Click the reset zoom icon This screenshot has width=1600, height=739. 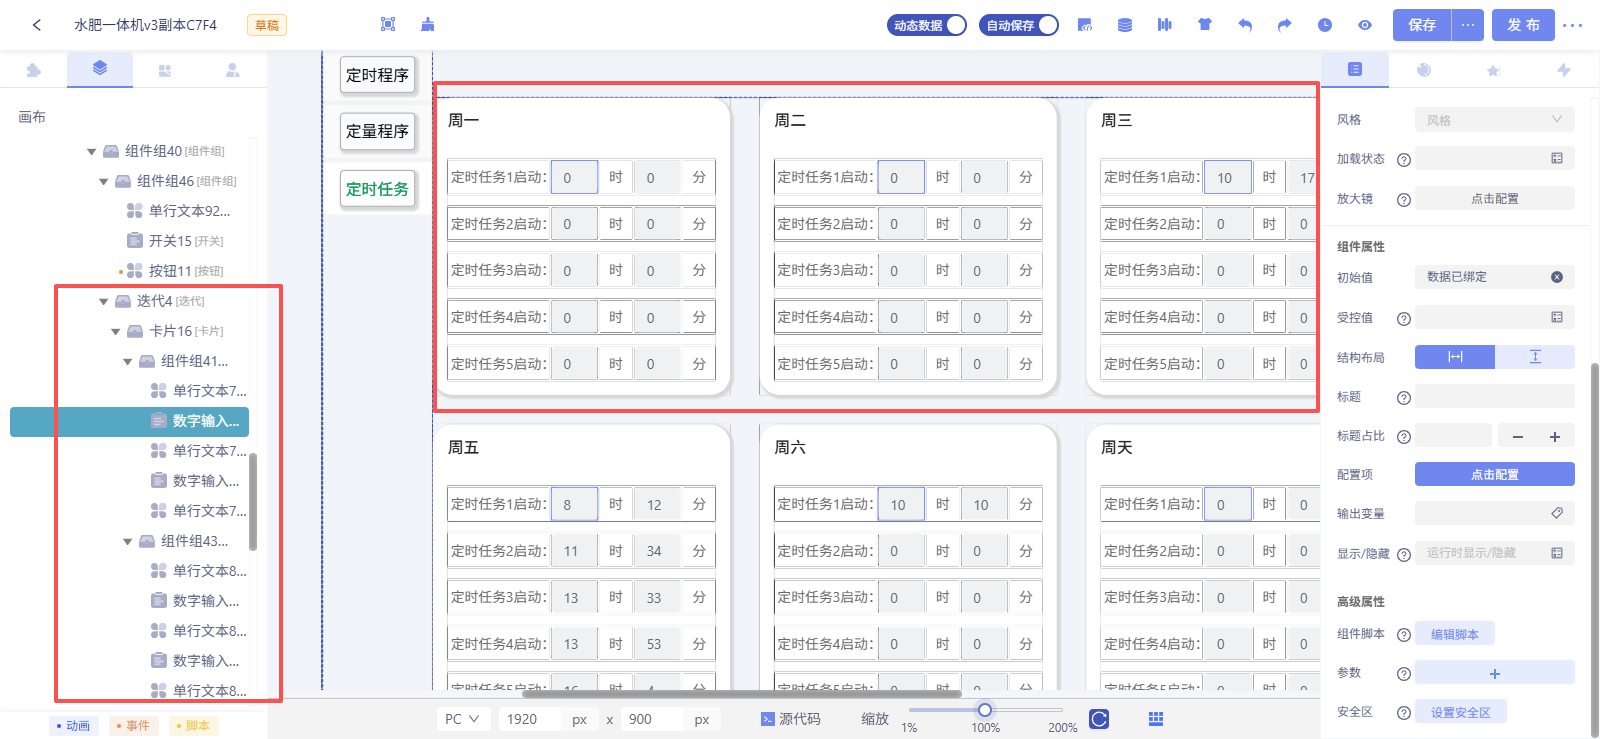[x=1099, y=719]
